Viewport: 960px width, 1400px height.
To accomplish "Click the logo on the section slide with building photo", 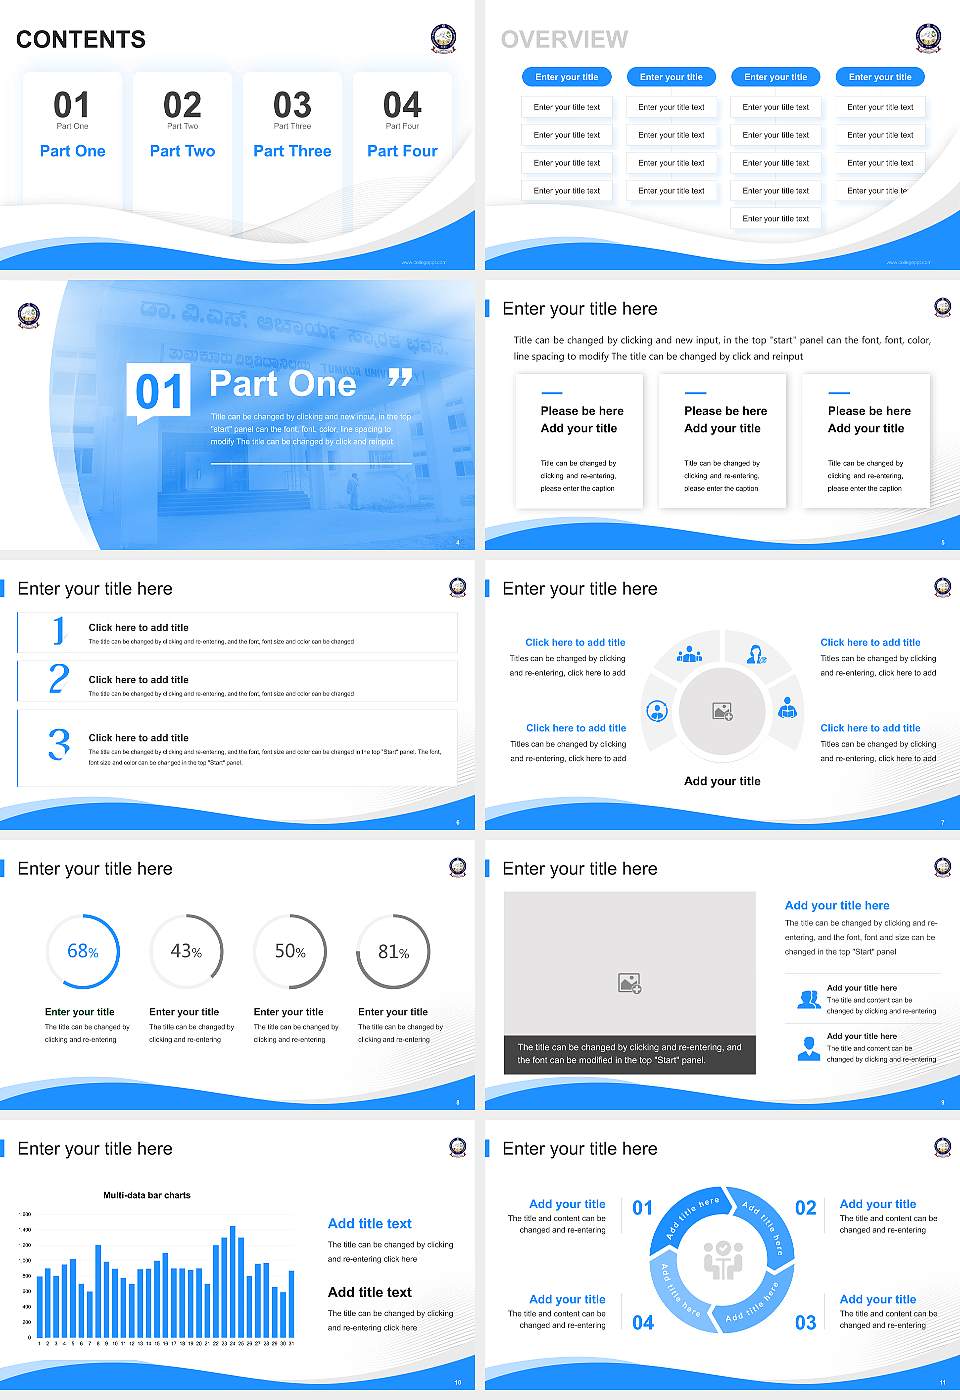I will (x=29, y=316).
